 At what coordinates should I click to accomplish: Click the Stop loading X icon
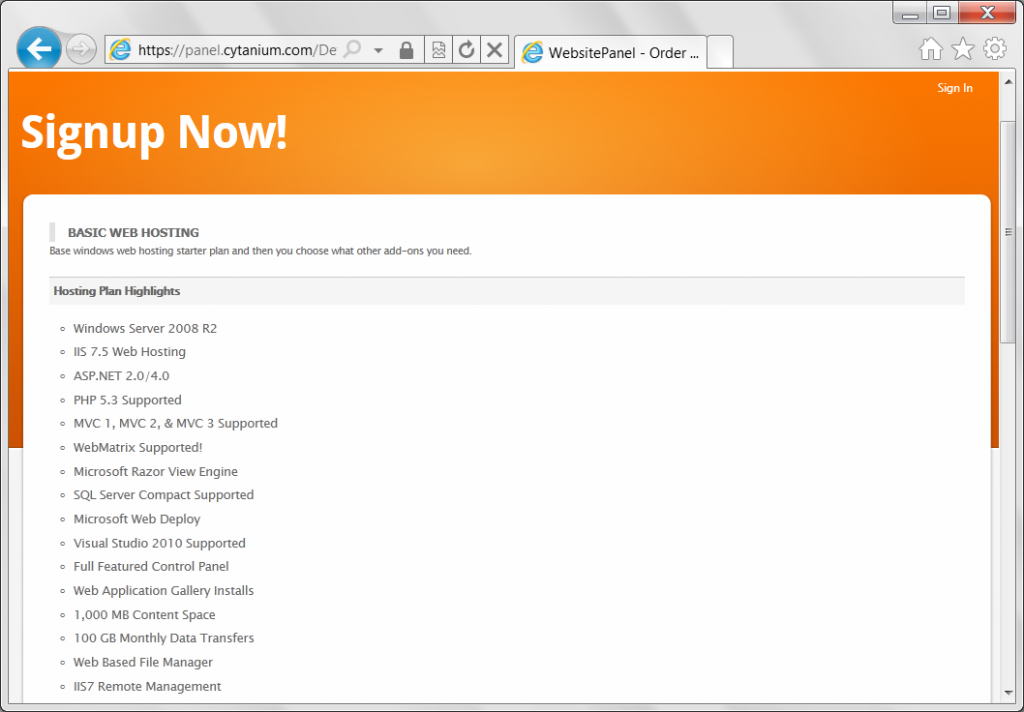494,50
